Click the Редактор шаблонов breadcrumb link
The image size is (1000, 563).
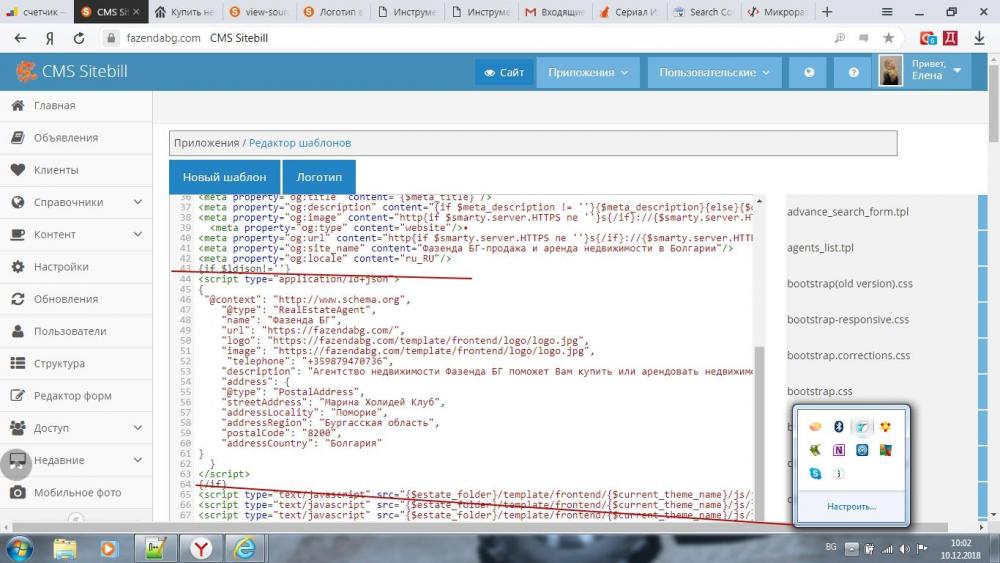(300, 143)
